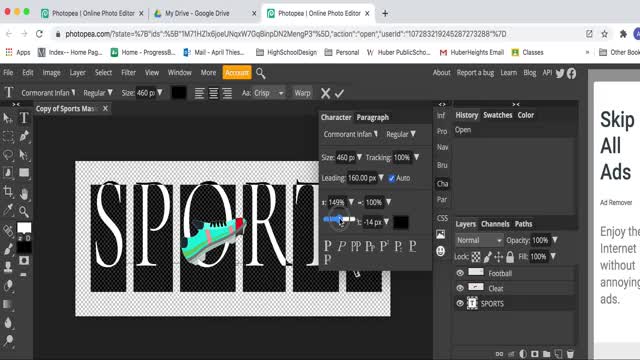Select the Lasso tool

pos(8,155)
